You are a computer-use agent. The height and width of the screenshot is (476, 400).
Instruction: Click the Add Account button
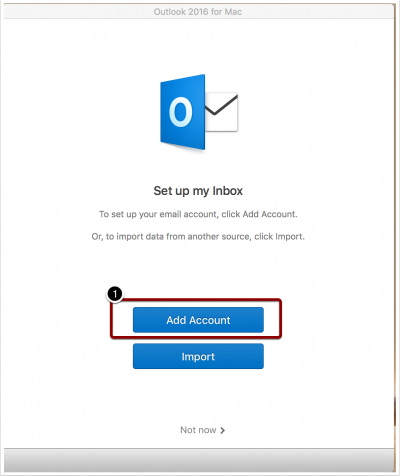point(198,320)
